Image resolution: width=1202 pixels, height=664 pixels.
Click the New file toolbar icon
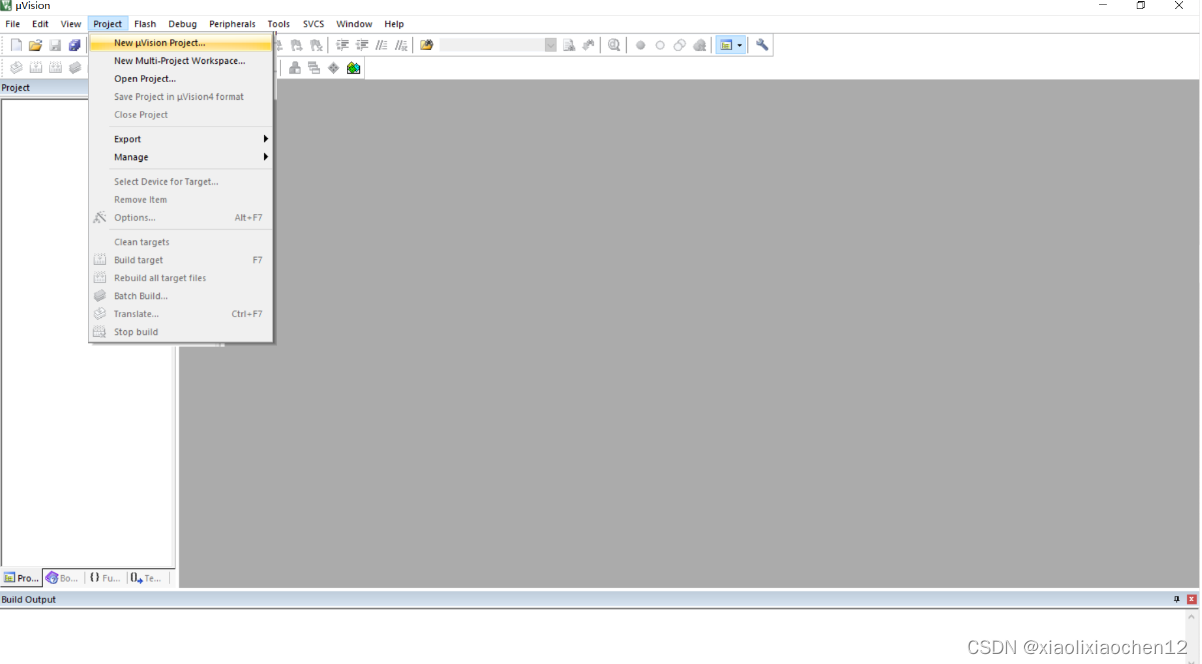click(16, 45)
